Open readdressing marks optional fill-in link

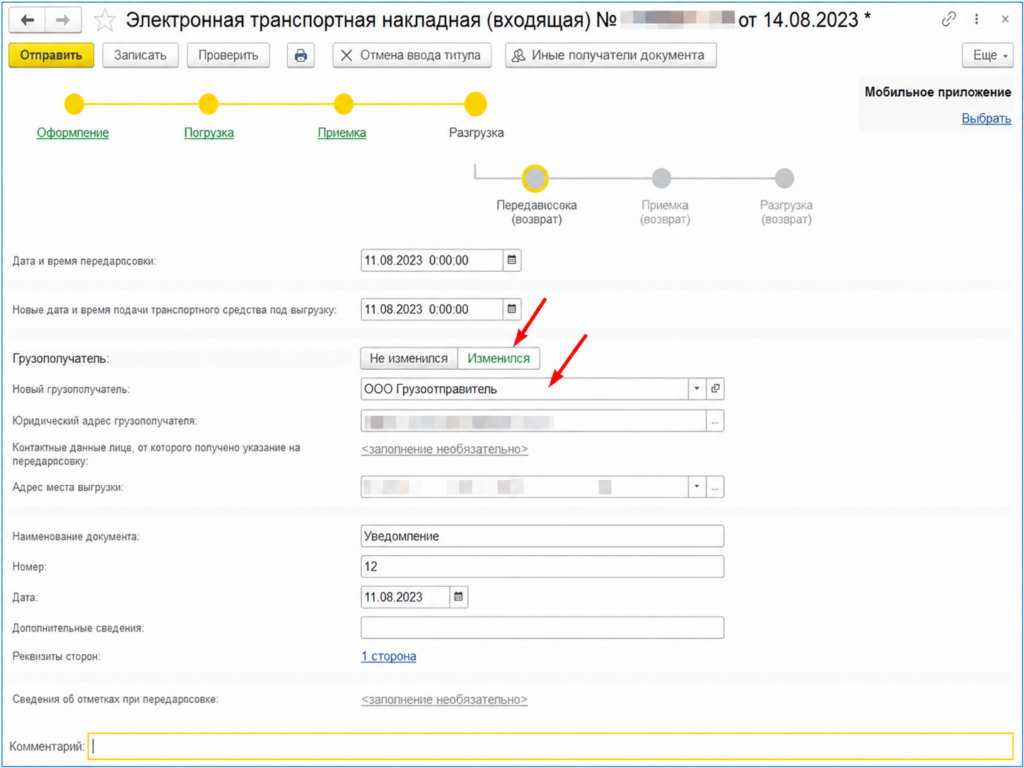(444, 699)
